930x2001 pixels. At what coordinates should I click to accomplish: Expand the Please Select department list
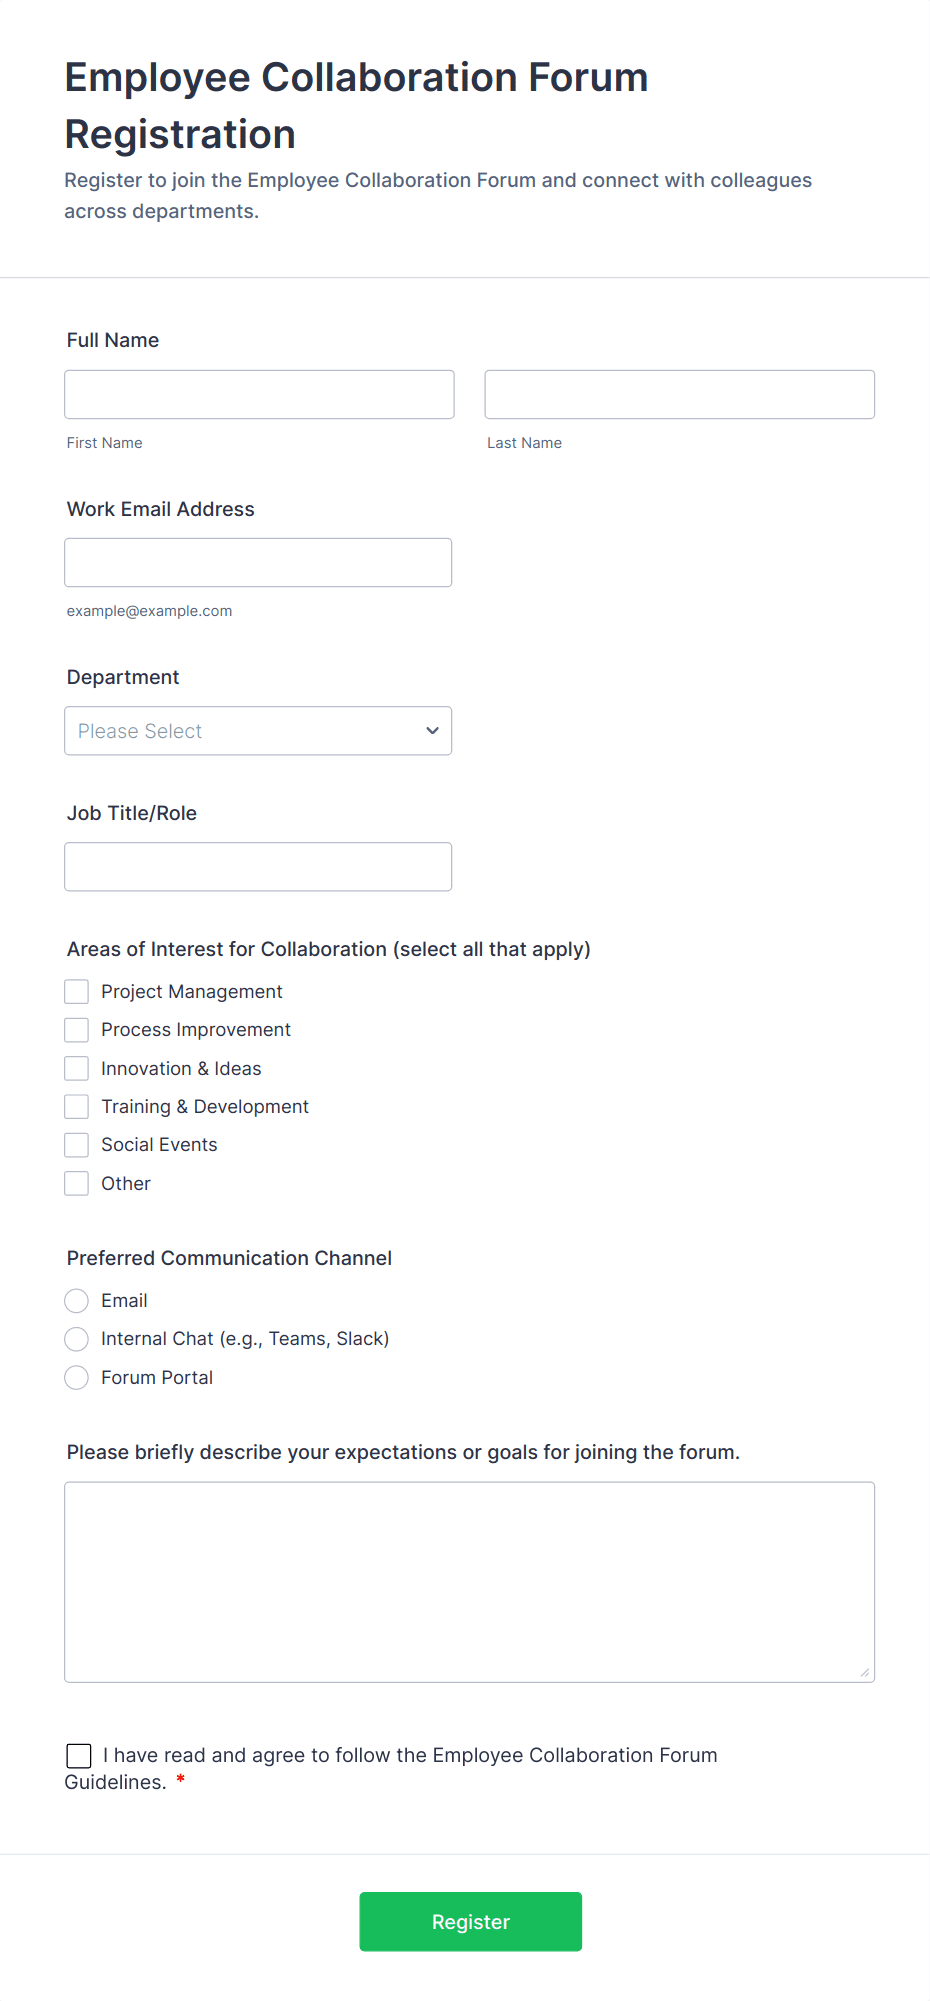point(258,731)
